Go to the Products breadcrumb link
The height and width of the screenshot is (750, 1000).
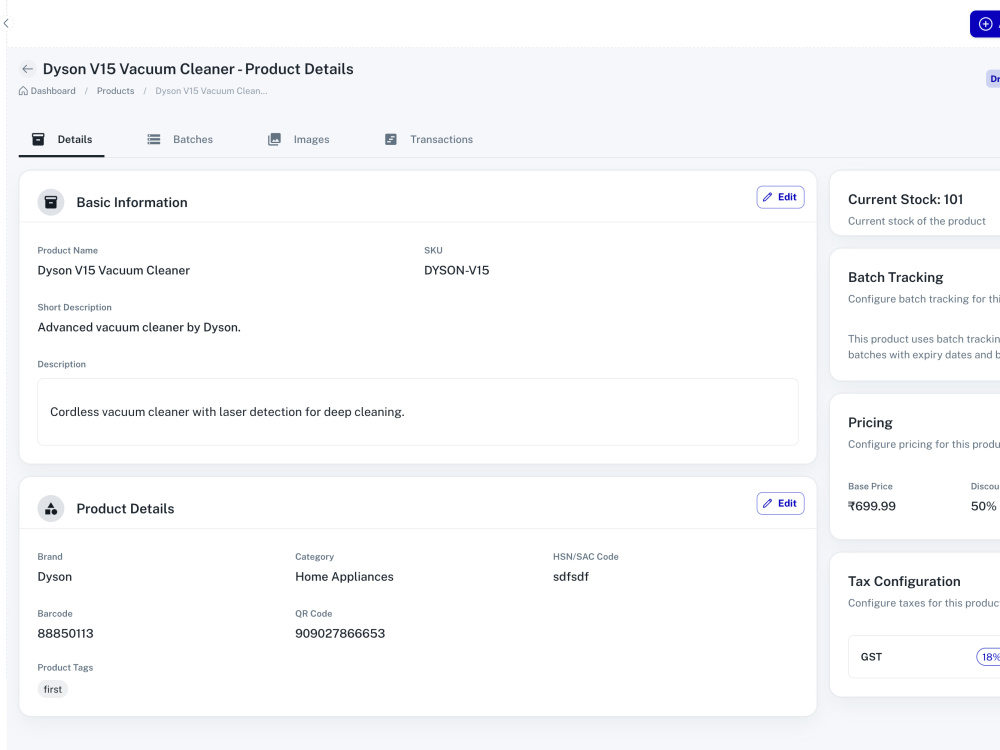pos(115,91)
